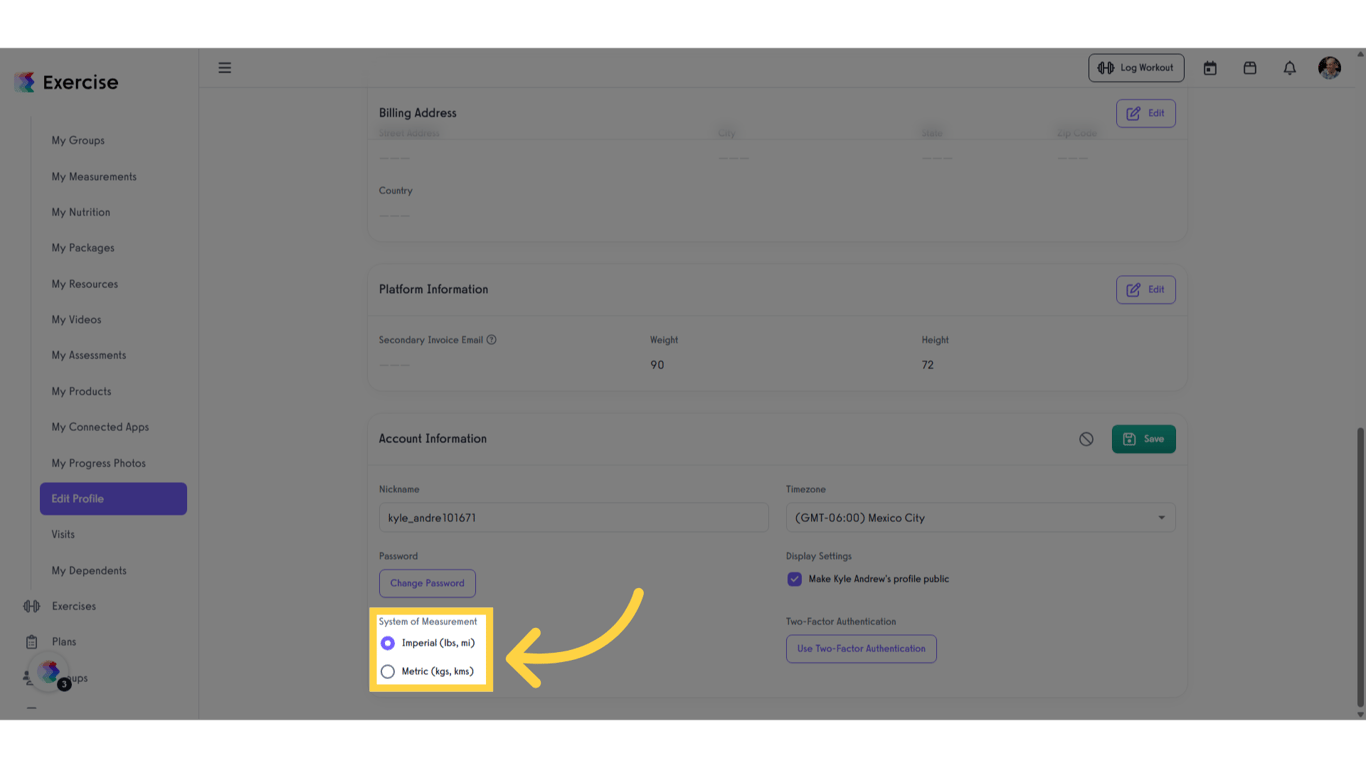Open the hamburger menu icon

click(224, 67)
